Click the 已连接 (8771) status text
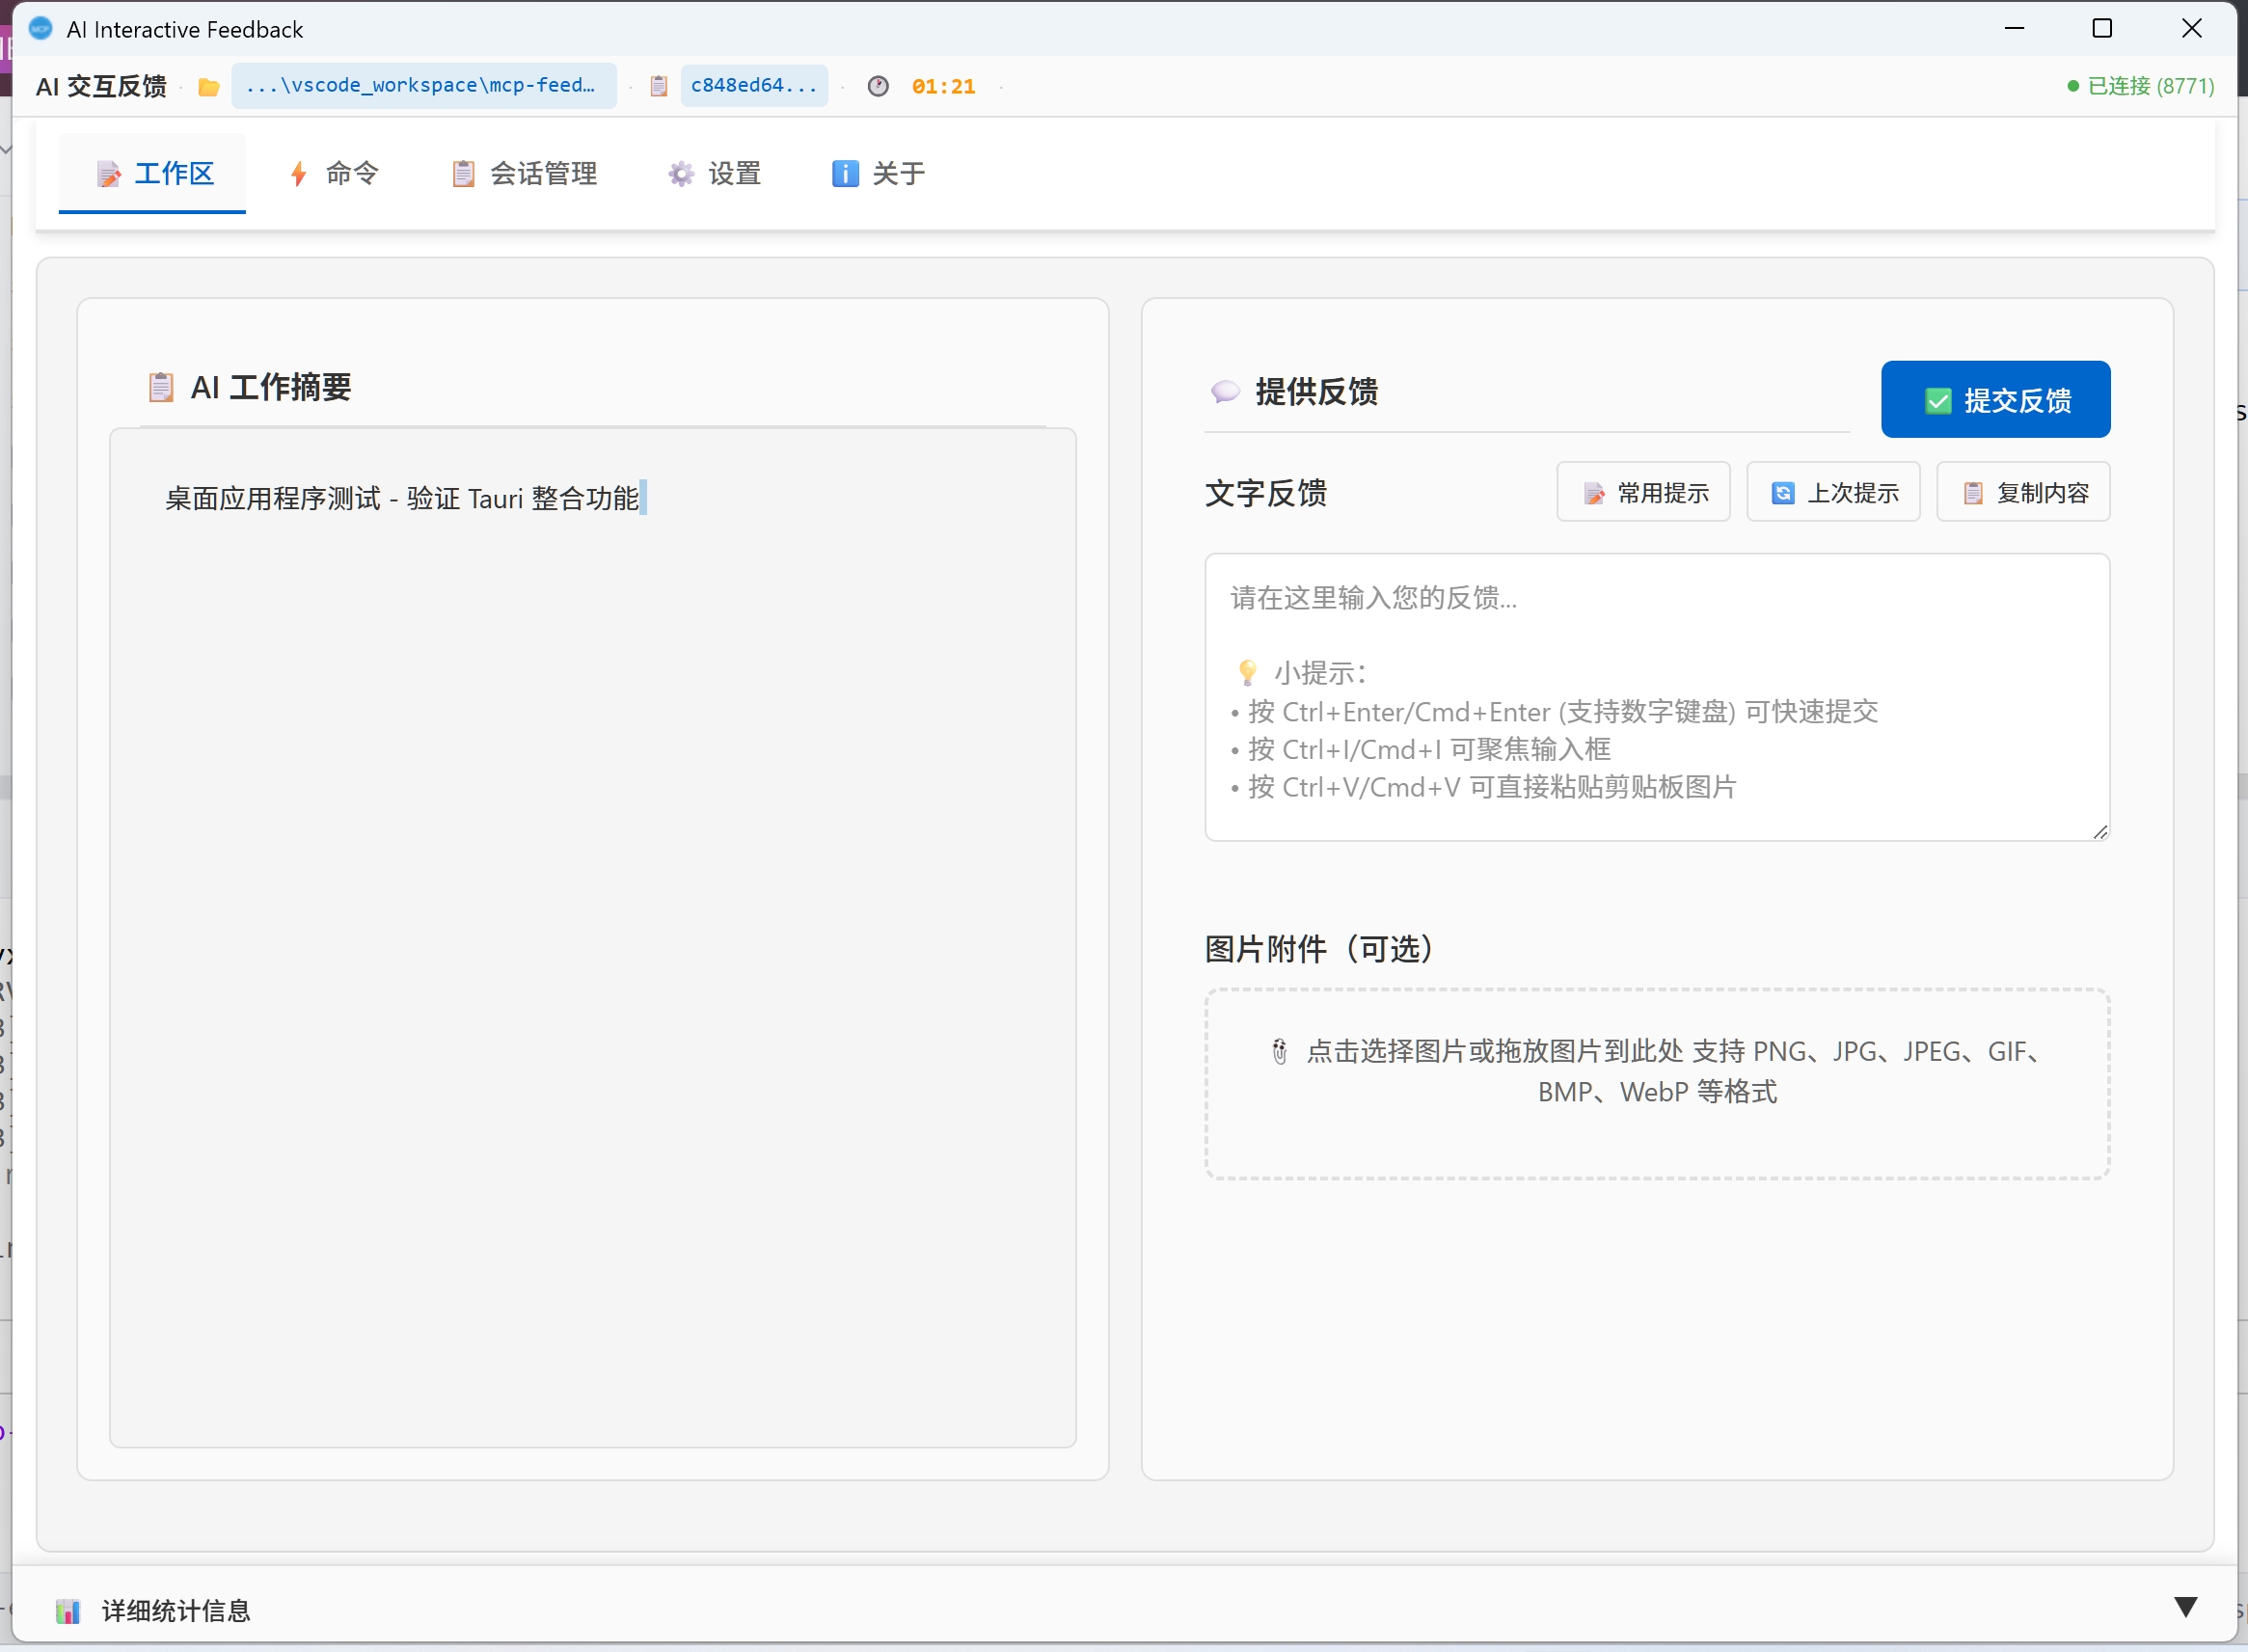The image size is (2248, 1652). [2151, 86]
